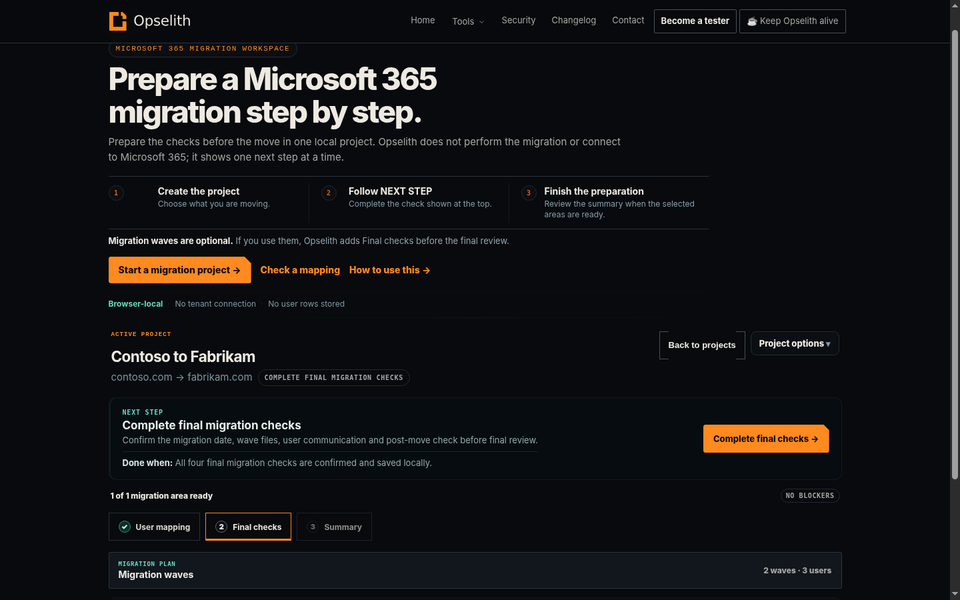Start a migration project
Image resolution: width=960 pixels, height=600 pixels.
click(179, 270)
